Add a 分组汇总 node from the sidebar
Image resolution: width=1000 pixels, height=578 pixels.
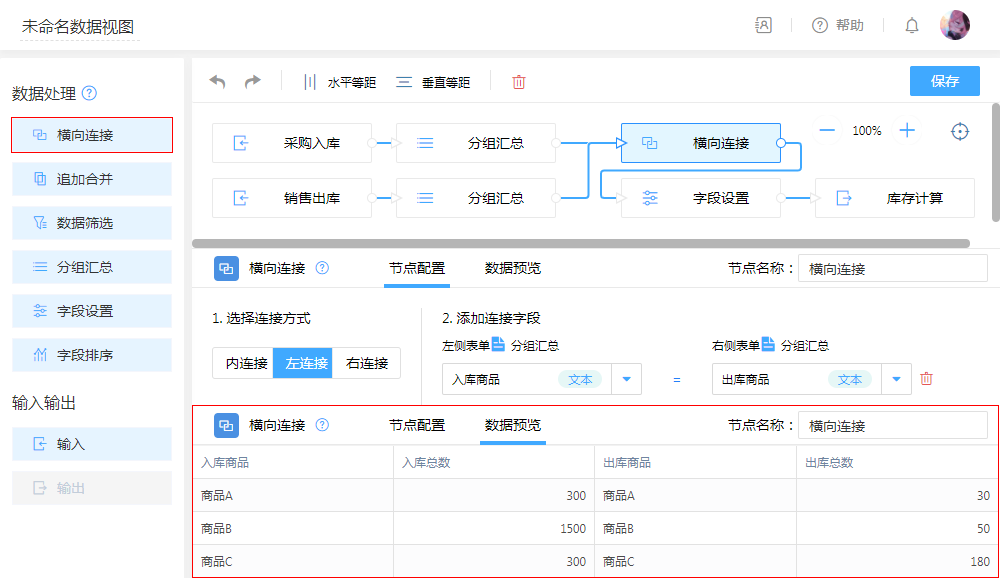click(x=92, y=267)
